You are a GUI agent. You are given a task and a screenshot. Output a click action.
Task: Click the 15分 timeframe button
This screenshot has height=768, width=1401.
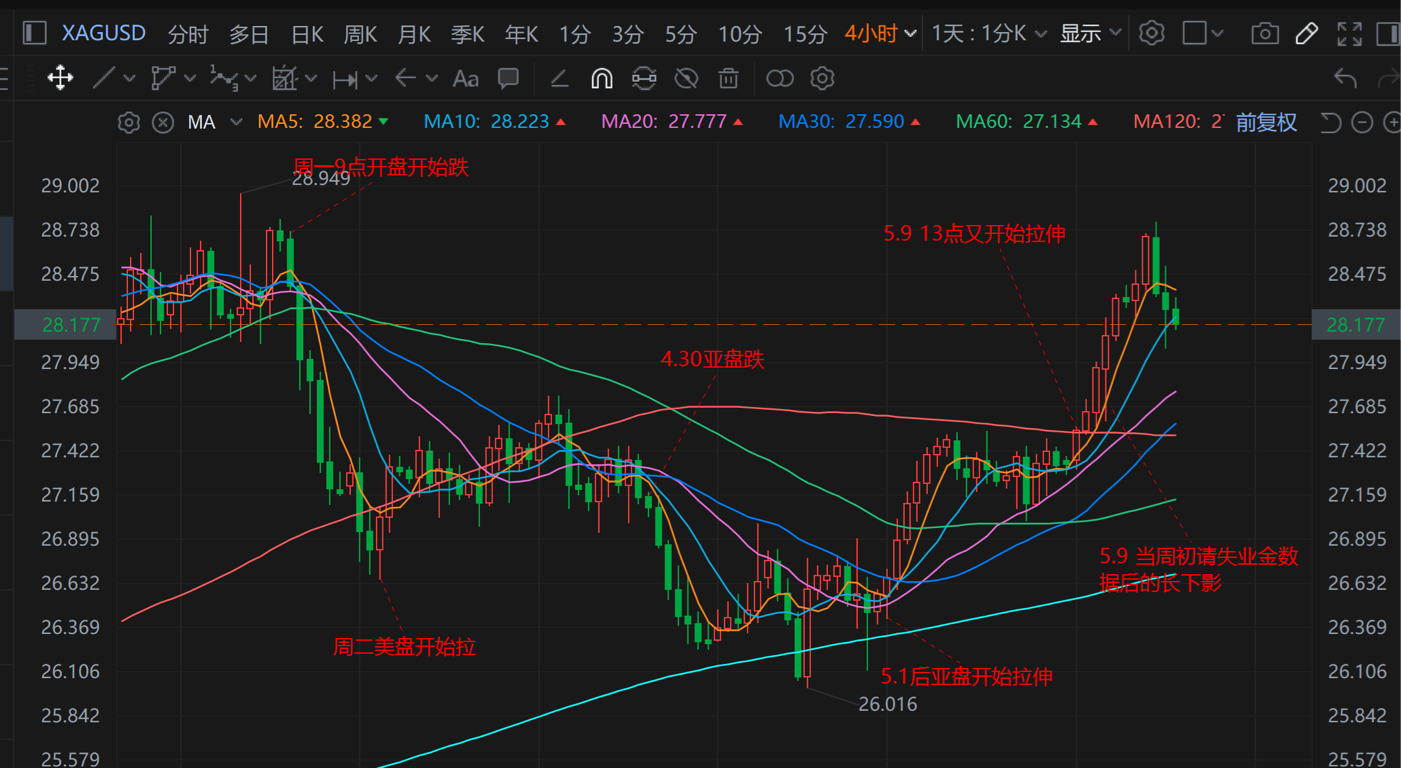(804, 33)
